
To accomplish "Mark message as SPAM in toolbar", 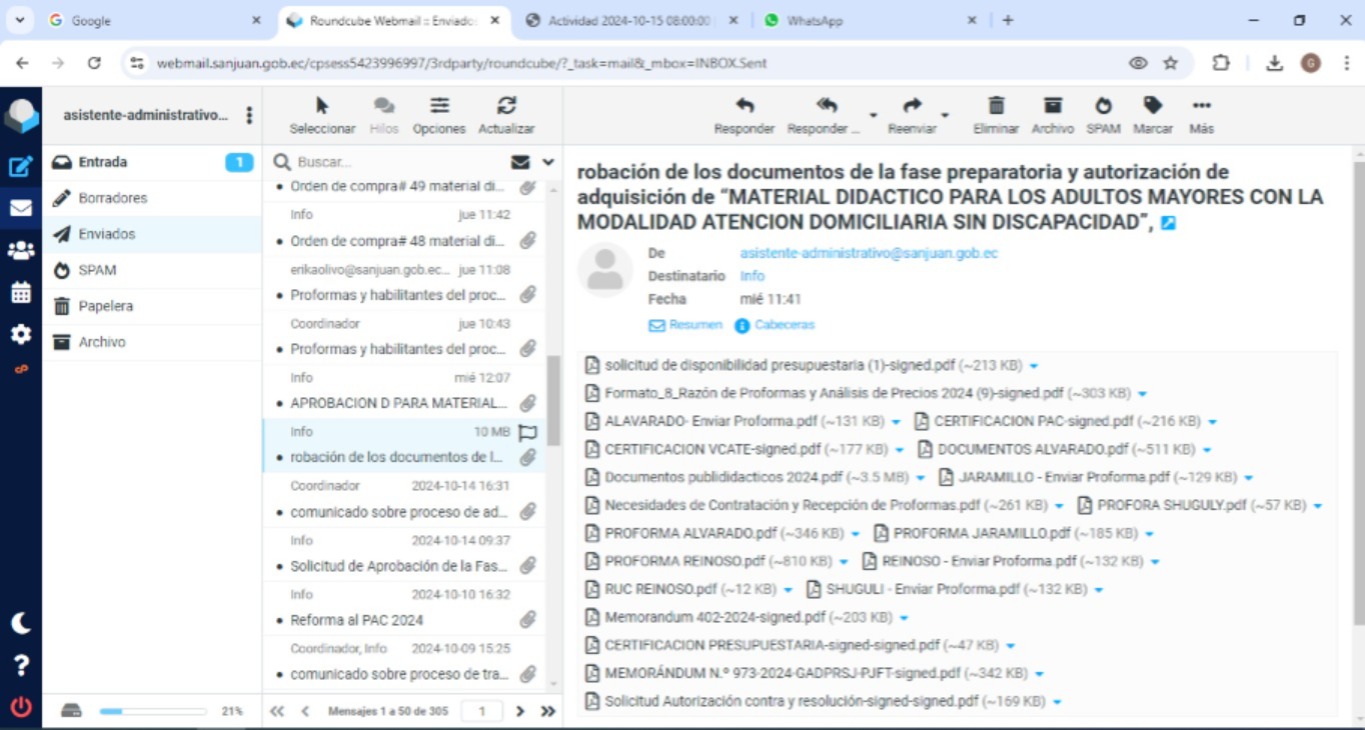I will (1103, 107).
